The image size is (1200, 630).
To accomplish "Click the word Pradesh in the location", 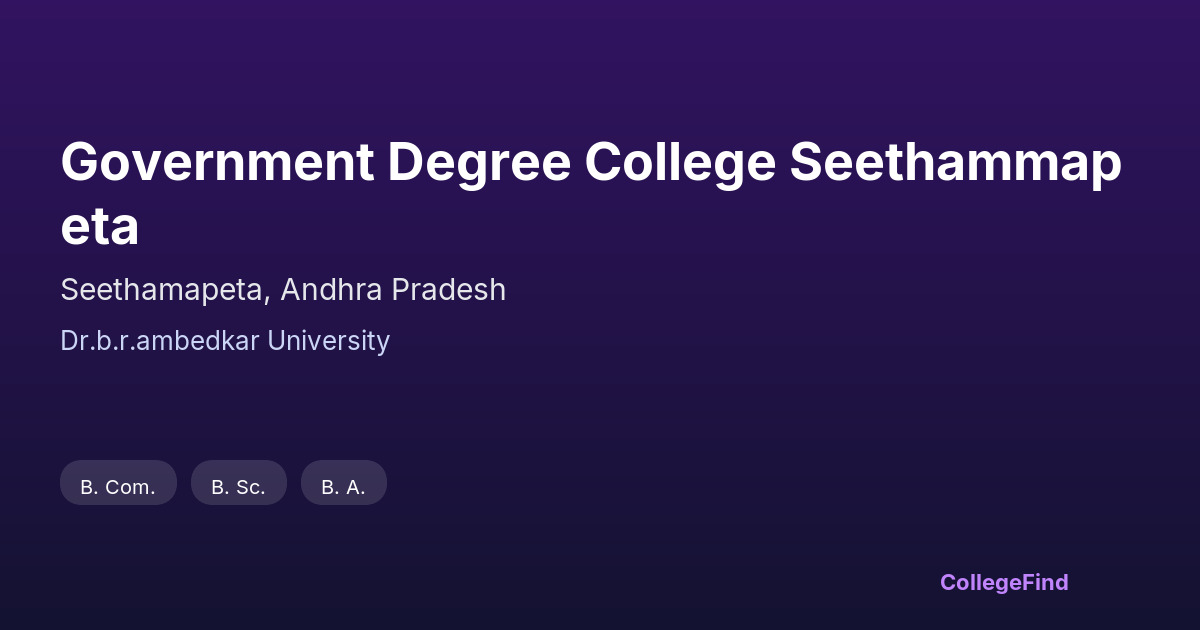I will pyautogui.click(x=449, y=290).
